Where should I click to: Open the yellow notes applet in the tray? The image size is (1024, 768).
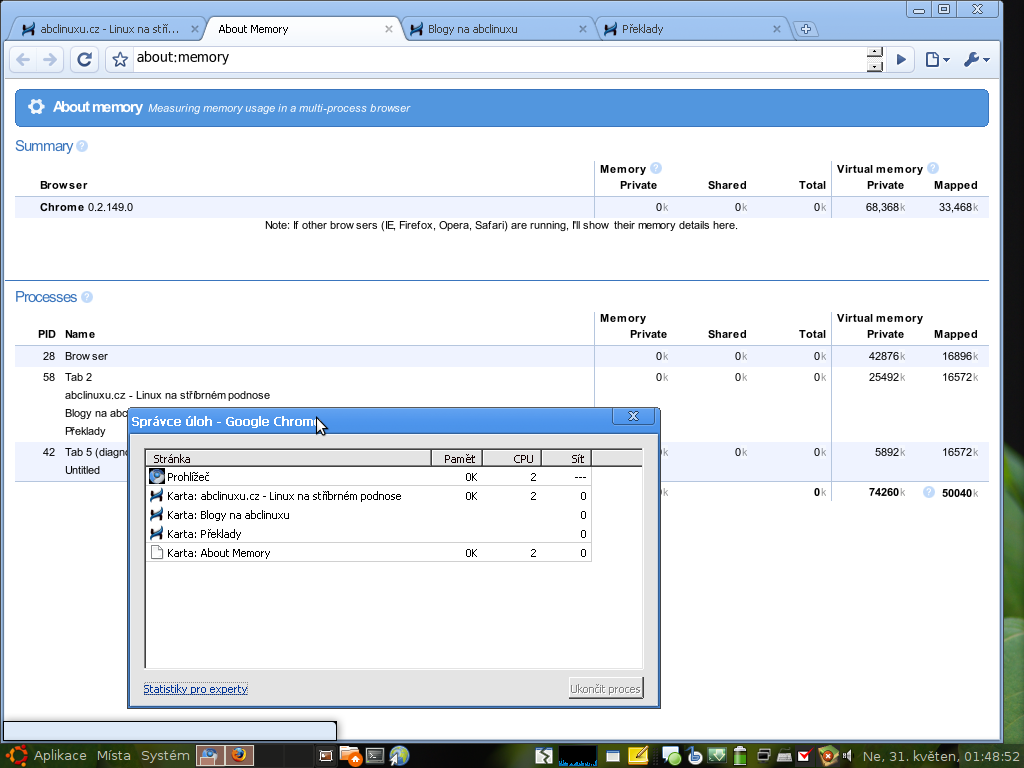point(638,756)
